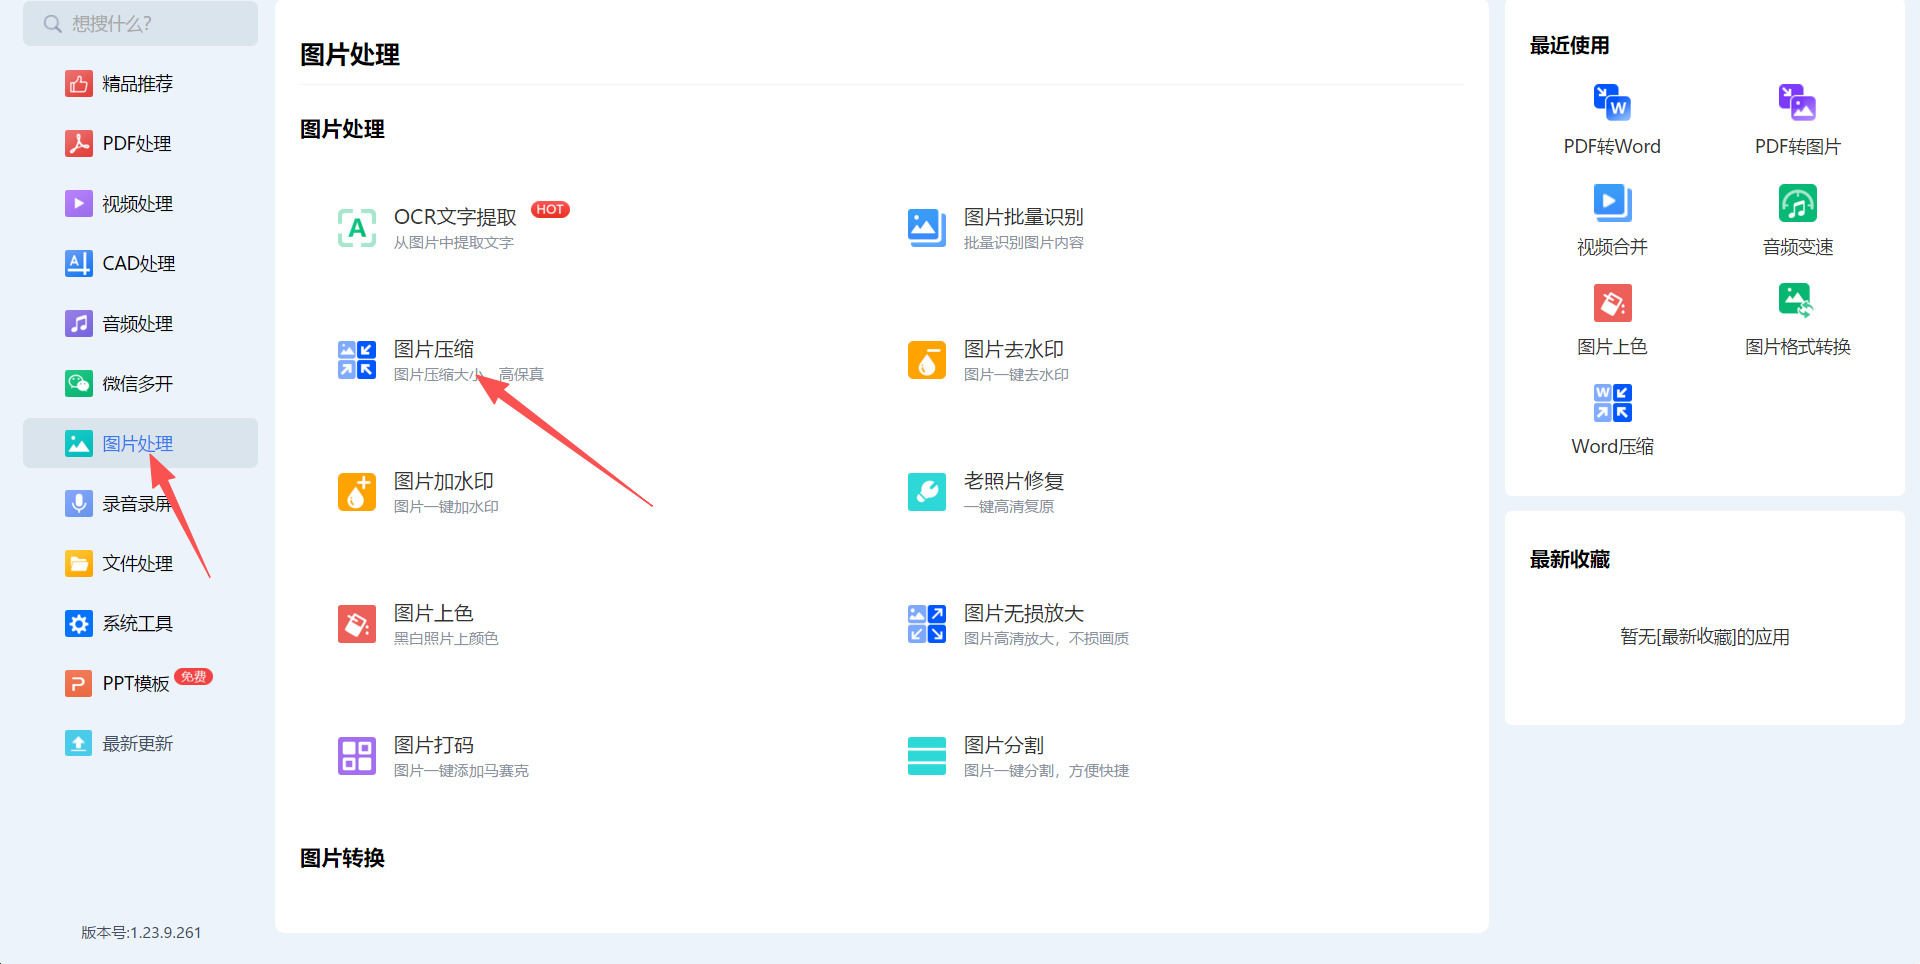
Task: Open recently used PDF转图片 icon
Action: point(1798,102)
